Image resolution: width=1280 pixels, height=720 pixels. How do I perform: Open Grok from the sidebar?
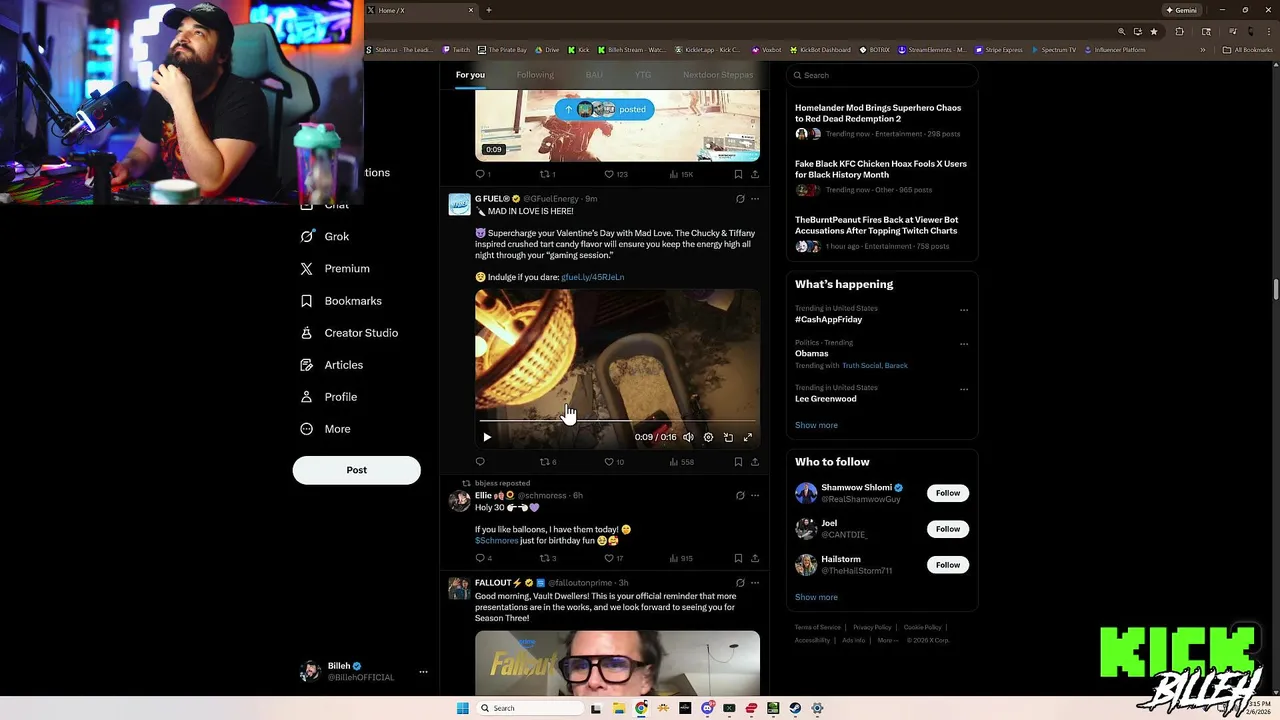click(x=325, y=237)
